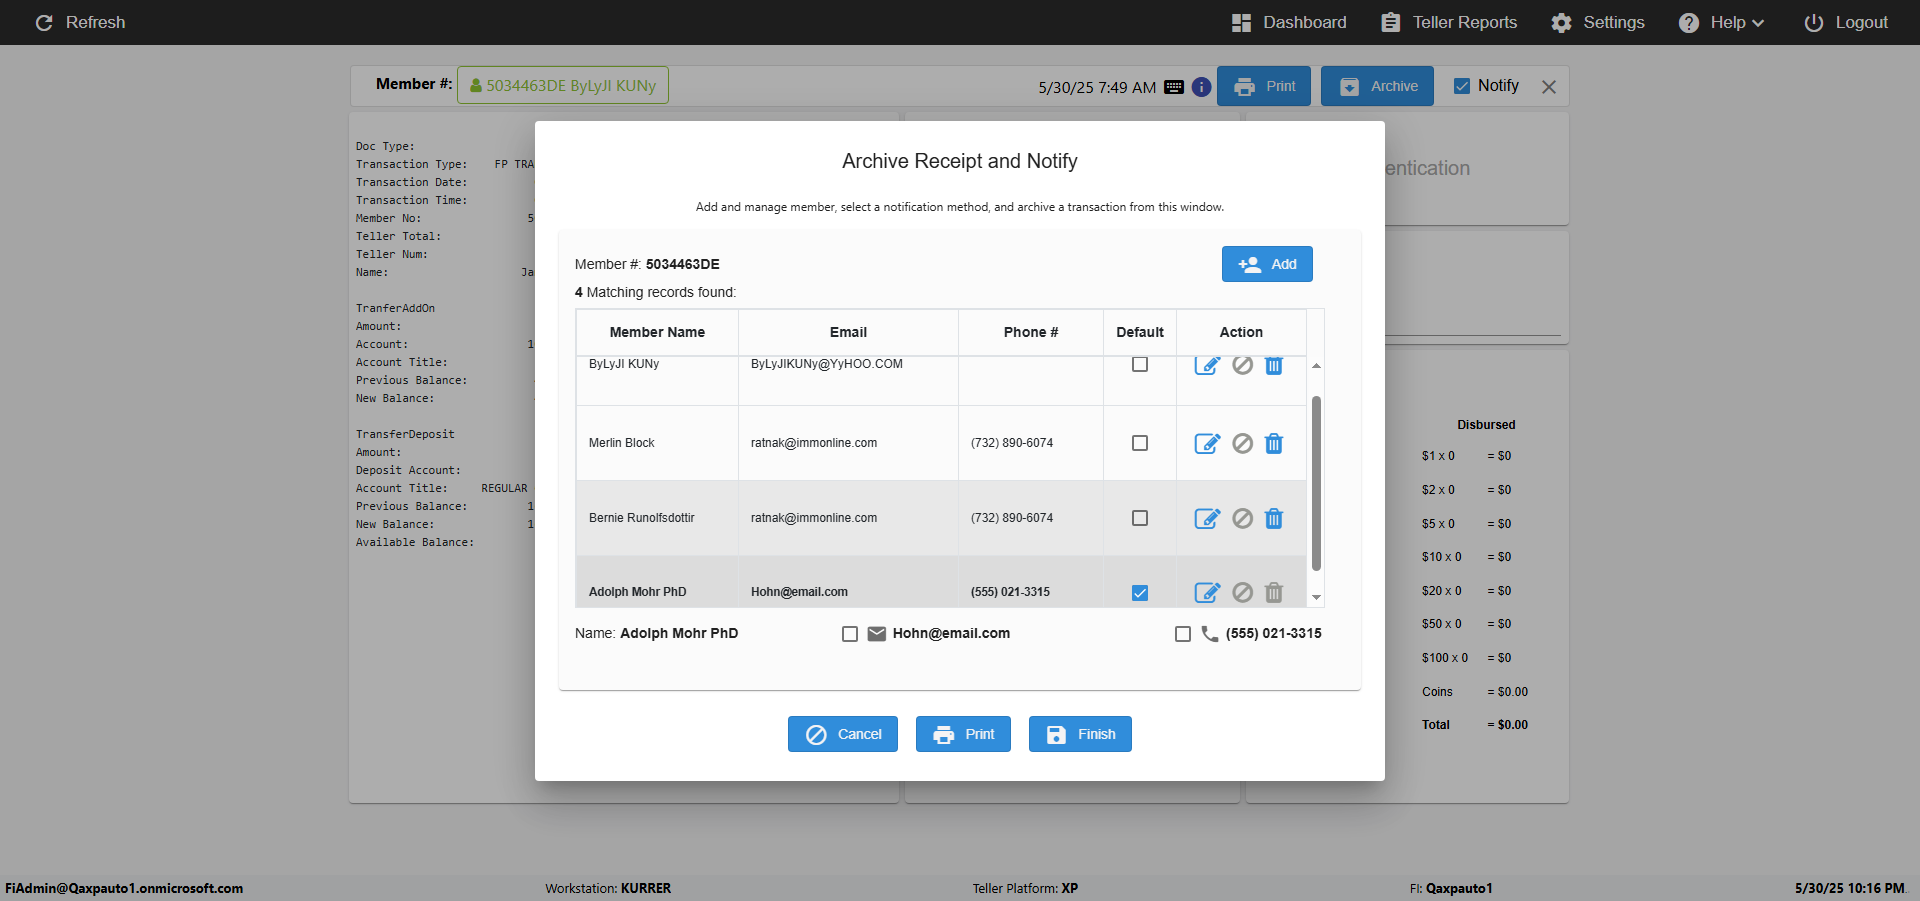Click the member chip 5034463DE ByLyJI KUNy

[563, 85]
